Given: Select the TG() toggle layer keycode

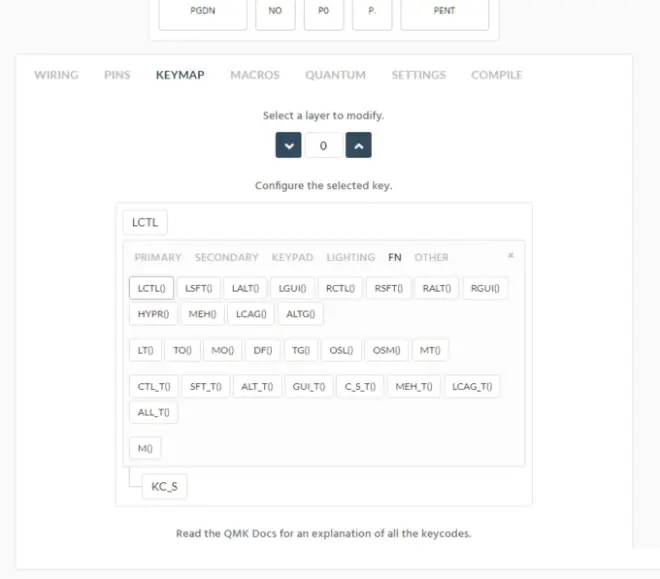Looking at the screenshot, I should [x=301, y=350].
